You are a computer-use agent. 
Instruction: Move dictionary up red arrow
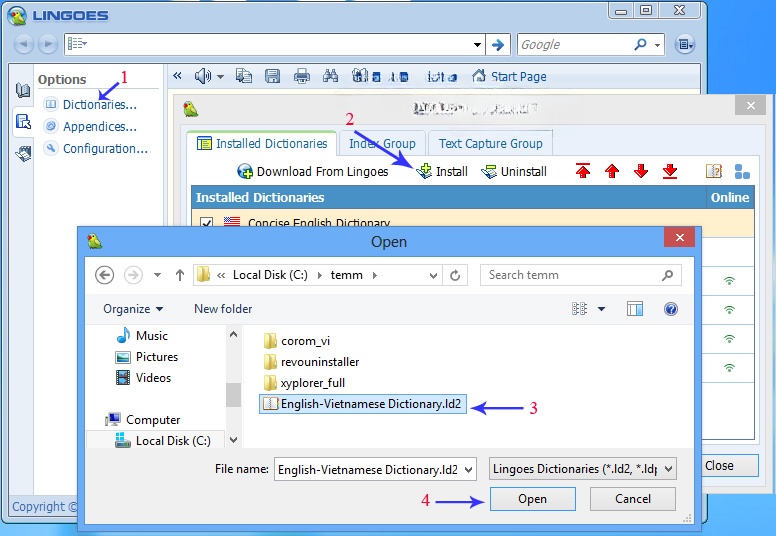[x=612, y=171]
